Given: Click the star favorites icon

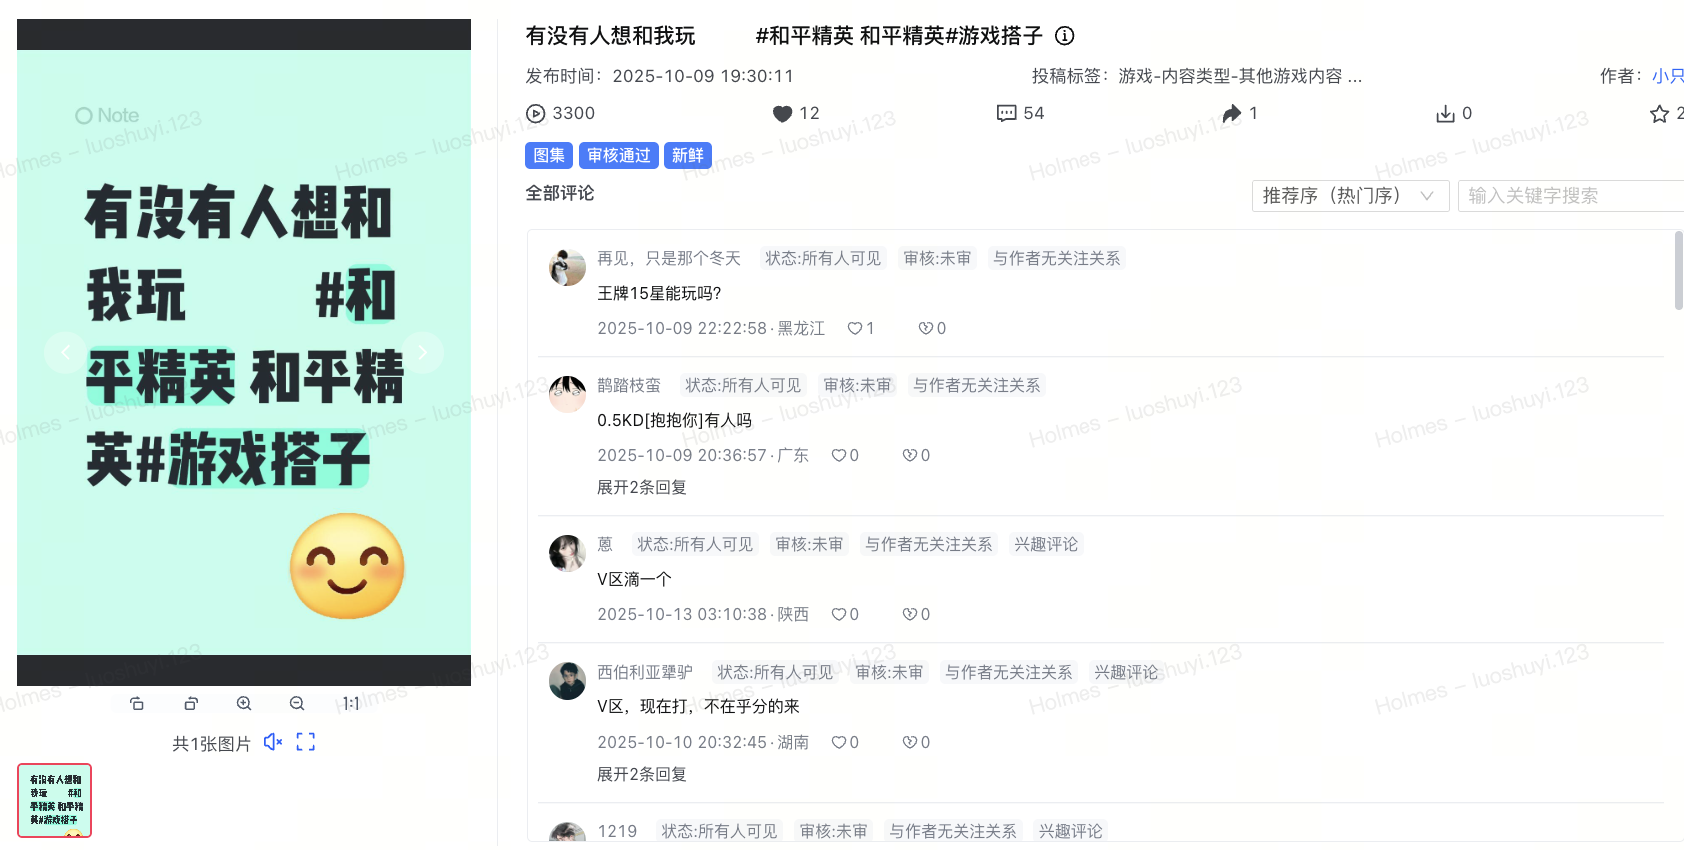Looking at the screenshot, I should click(1659, 114).
